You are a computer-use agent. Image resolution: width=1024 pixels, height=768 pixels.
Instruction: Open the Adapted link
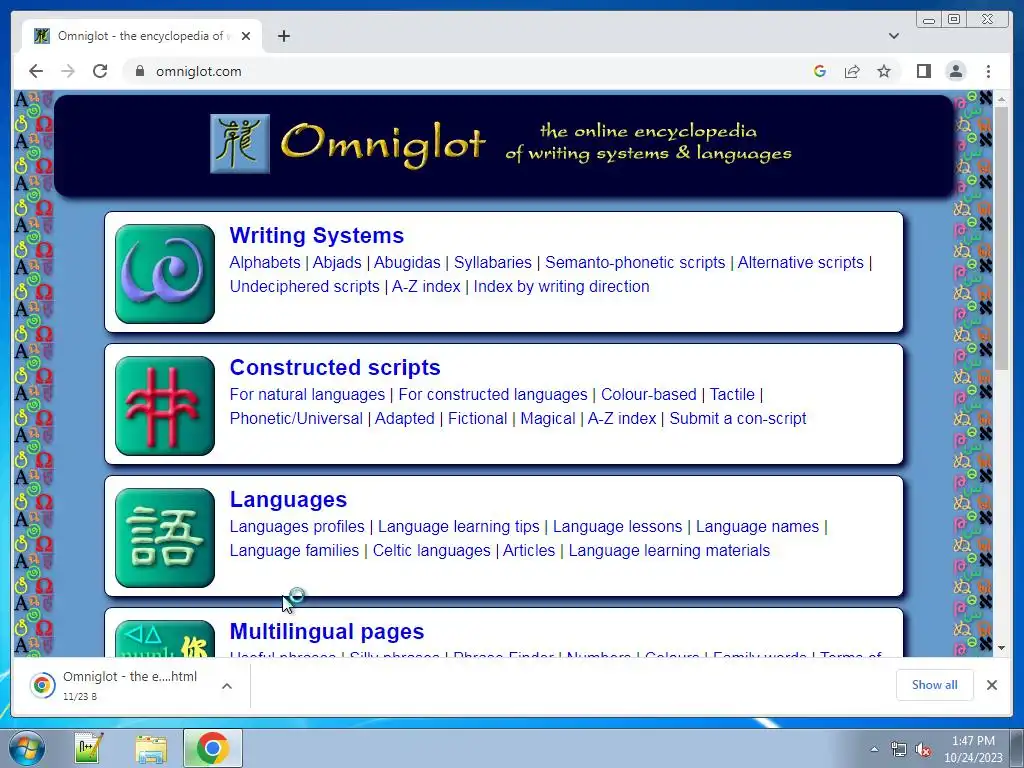pyautogui.click(x=404, y=419)
